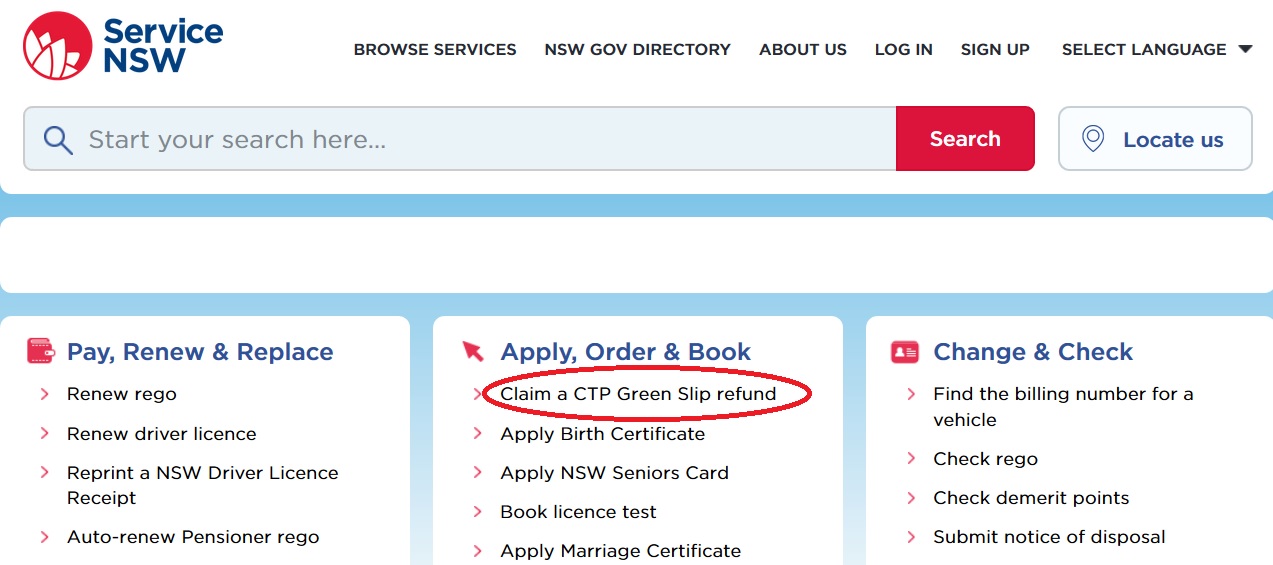Click the red ID card icon
The height and width of the screenshot is (565, 1273).
click(904, 352)
